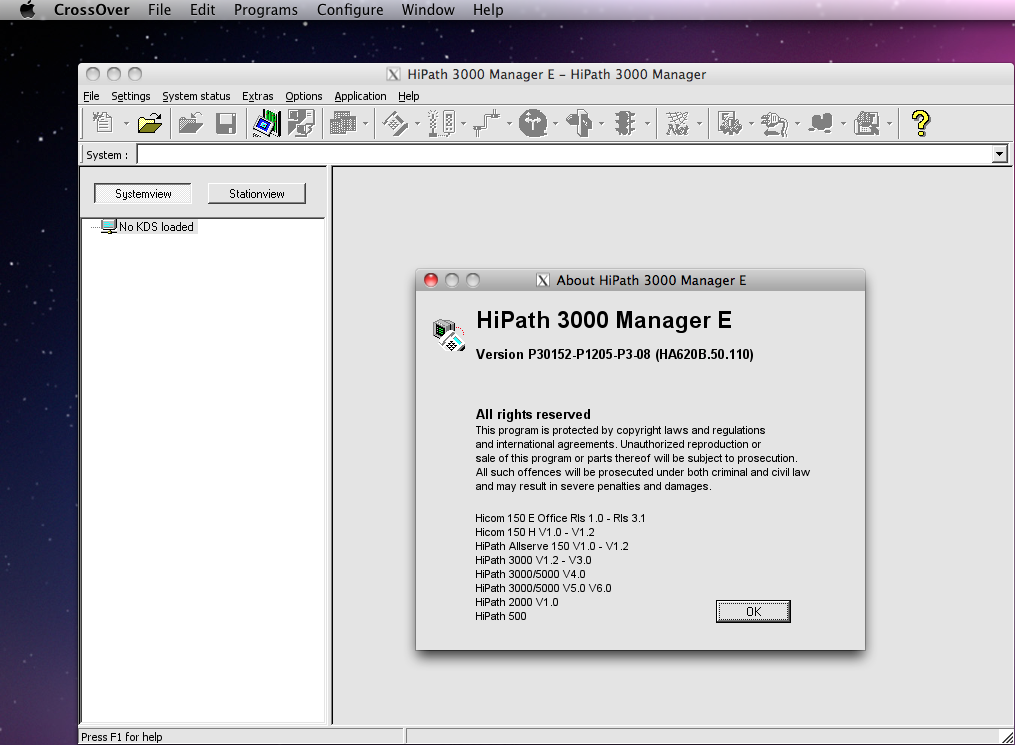
Task: Open dropdown arrow beside round signpost icon
Action: [x=555, y=123]
